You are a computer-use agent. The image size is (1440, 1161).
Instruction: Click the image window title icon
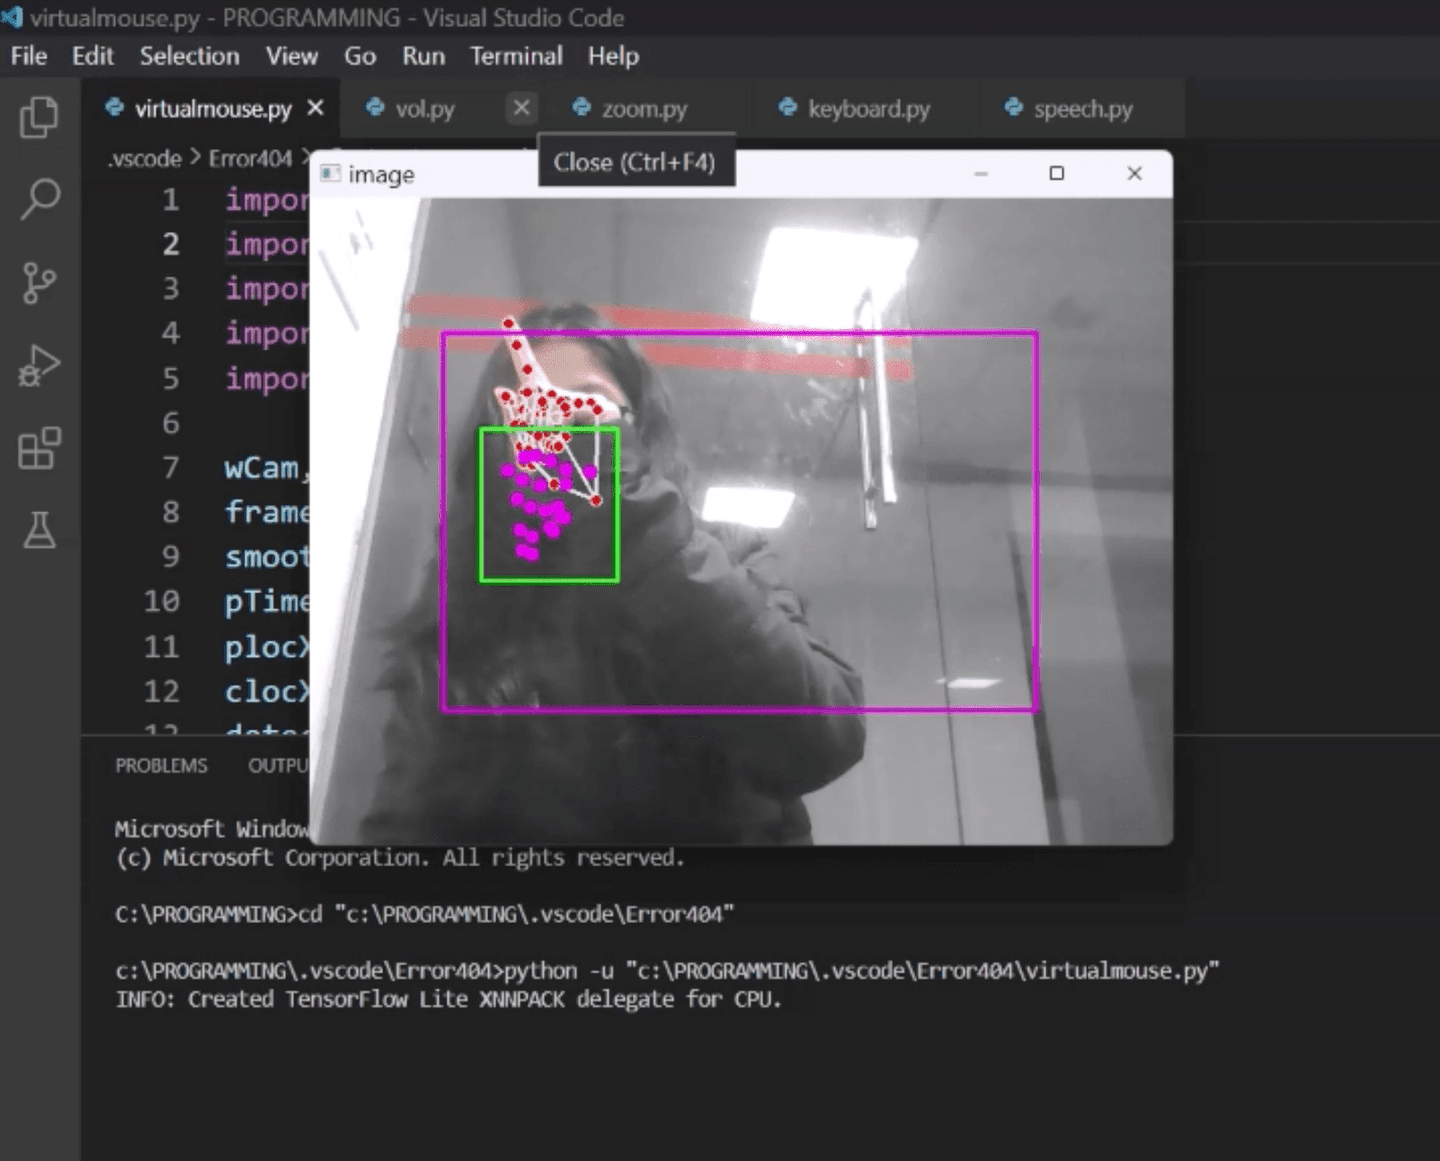coord(330,174)
